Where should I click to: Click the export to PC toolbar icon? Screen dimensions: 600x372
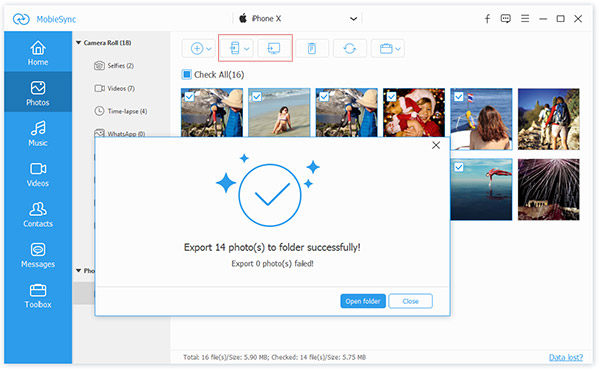pyautogui.click(x=274, y=48)
